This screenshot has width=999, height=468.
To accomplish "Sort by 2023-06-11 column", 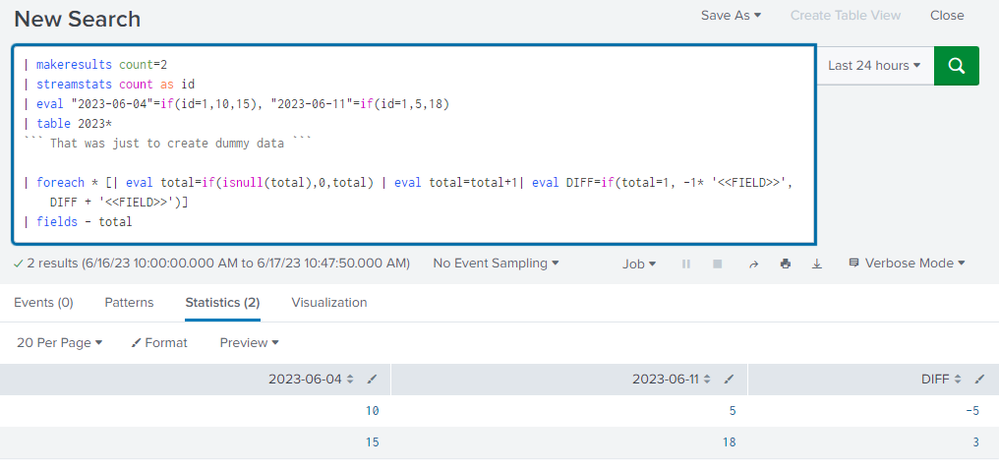I will (x=672, y=379).
